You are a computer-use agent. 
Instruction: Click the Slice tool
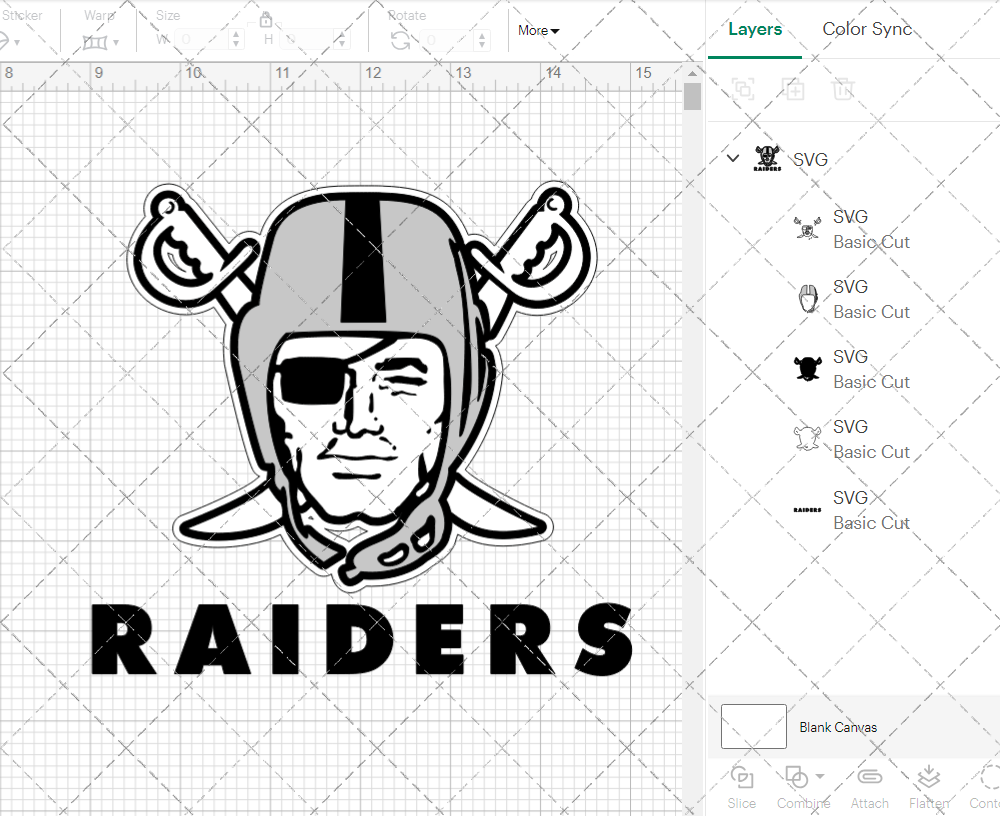[742, 788]
